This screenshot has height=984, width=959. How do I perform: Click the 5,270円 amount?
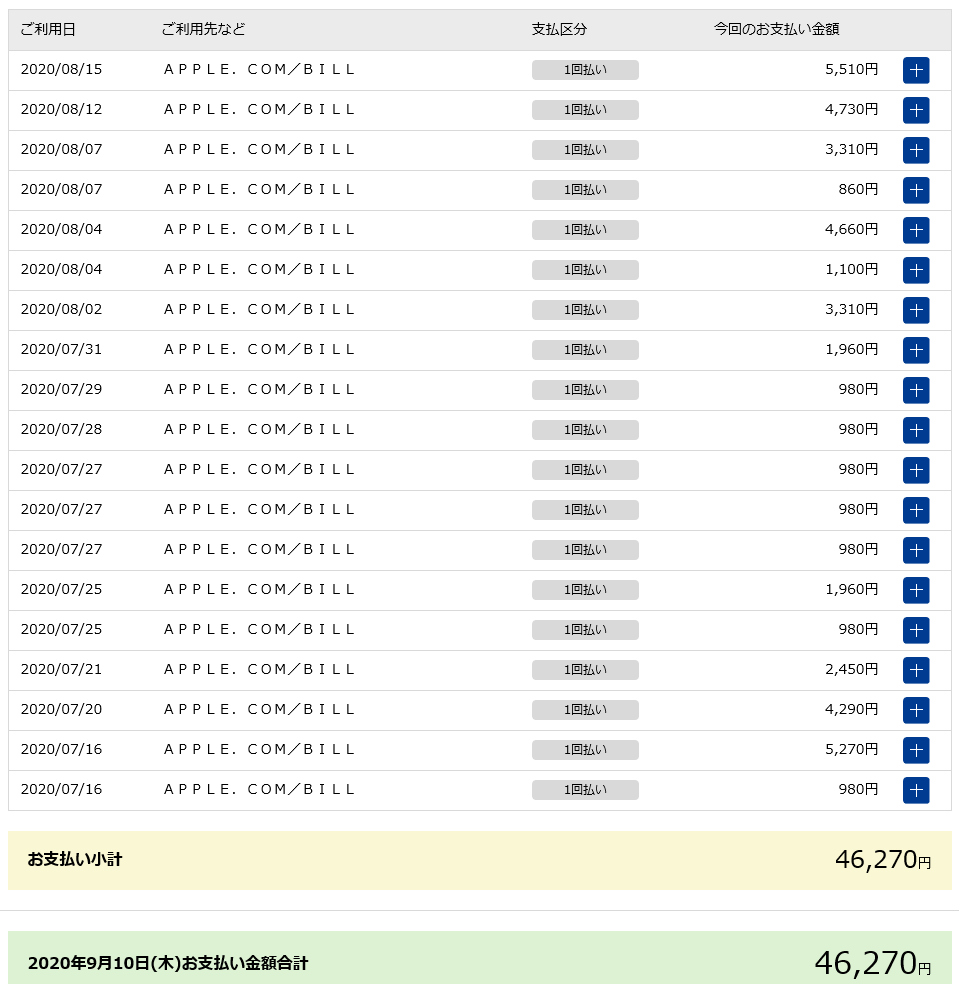click(x=852, y=750)
